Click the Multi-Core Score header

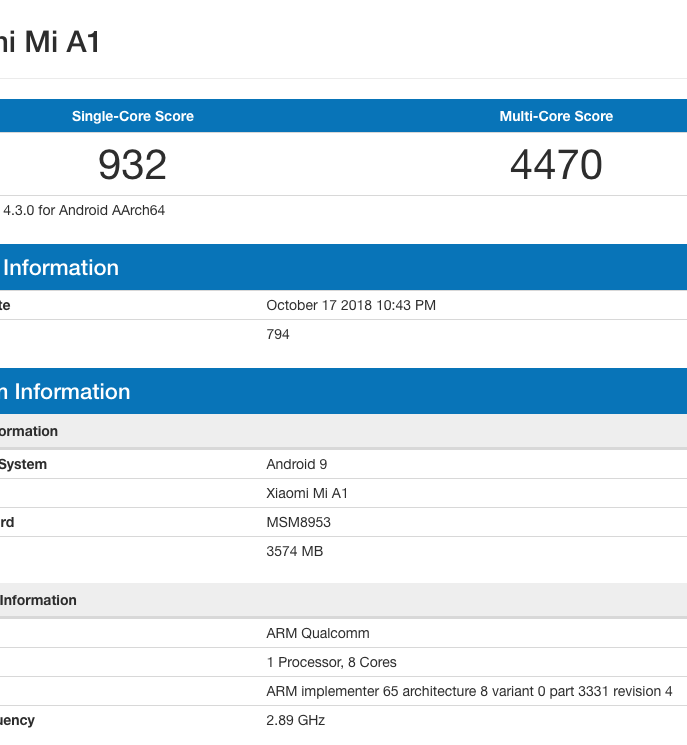[x=556, y=116]
